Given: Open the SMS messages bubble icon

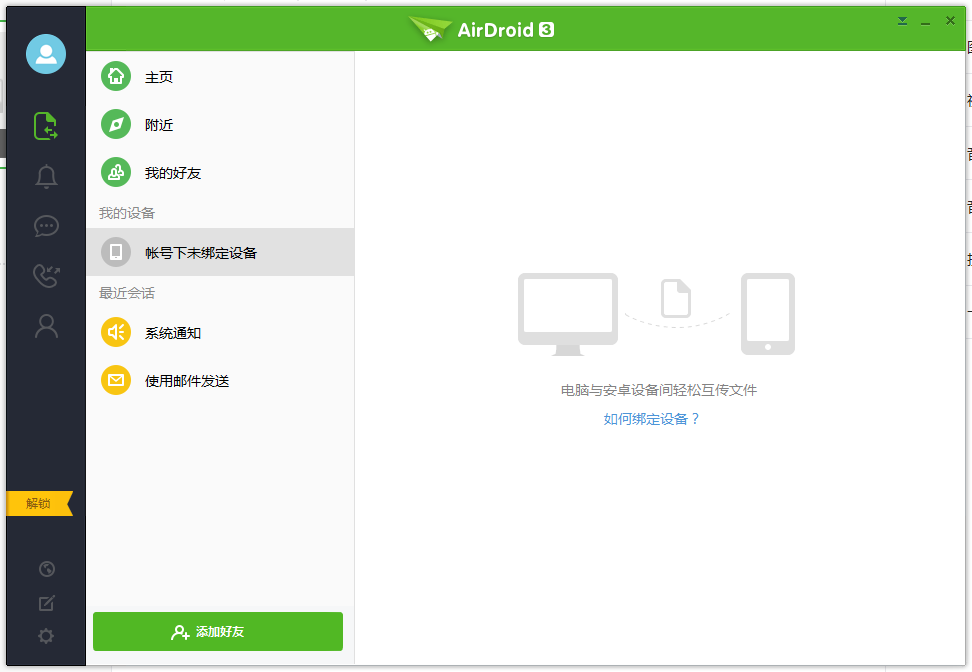Looking at the screenshot, I should point(46,226).
